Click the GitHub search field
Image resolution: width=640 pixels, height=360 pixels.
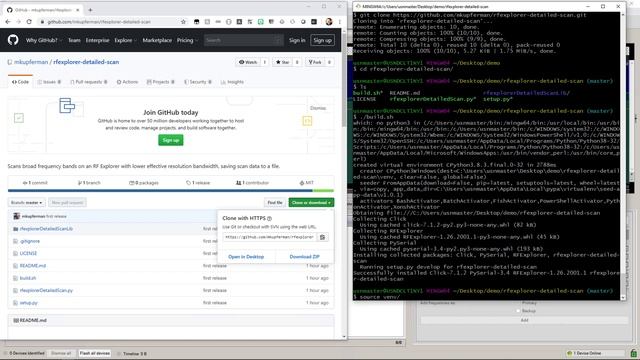(243, 40)
